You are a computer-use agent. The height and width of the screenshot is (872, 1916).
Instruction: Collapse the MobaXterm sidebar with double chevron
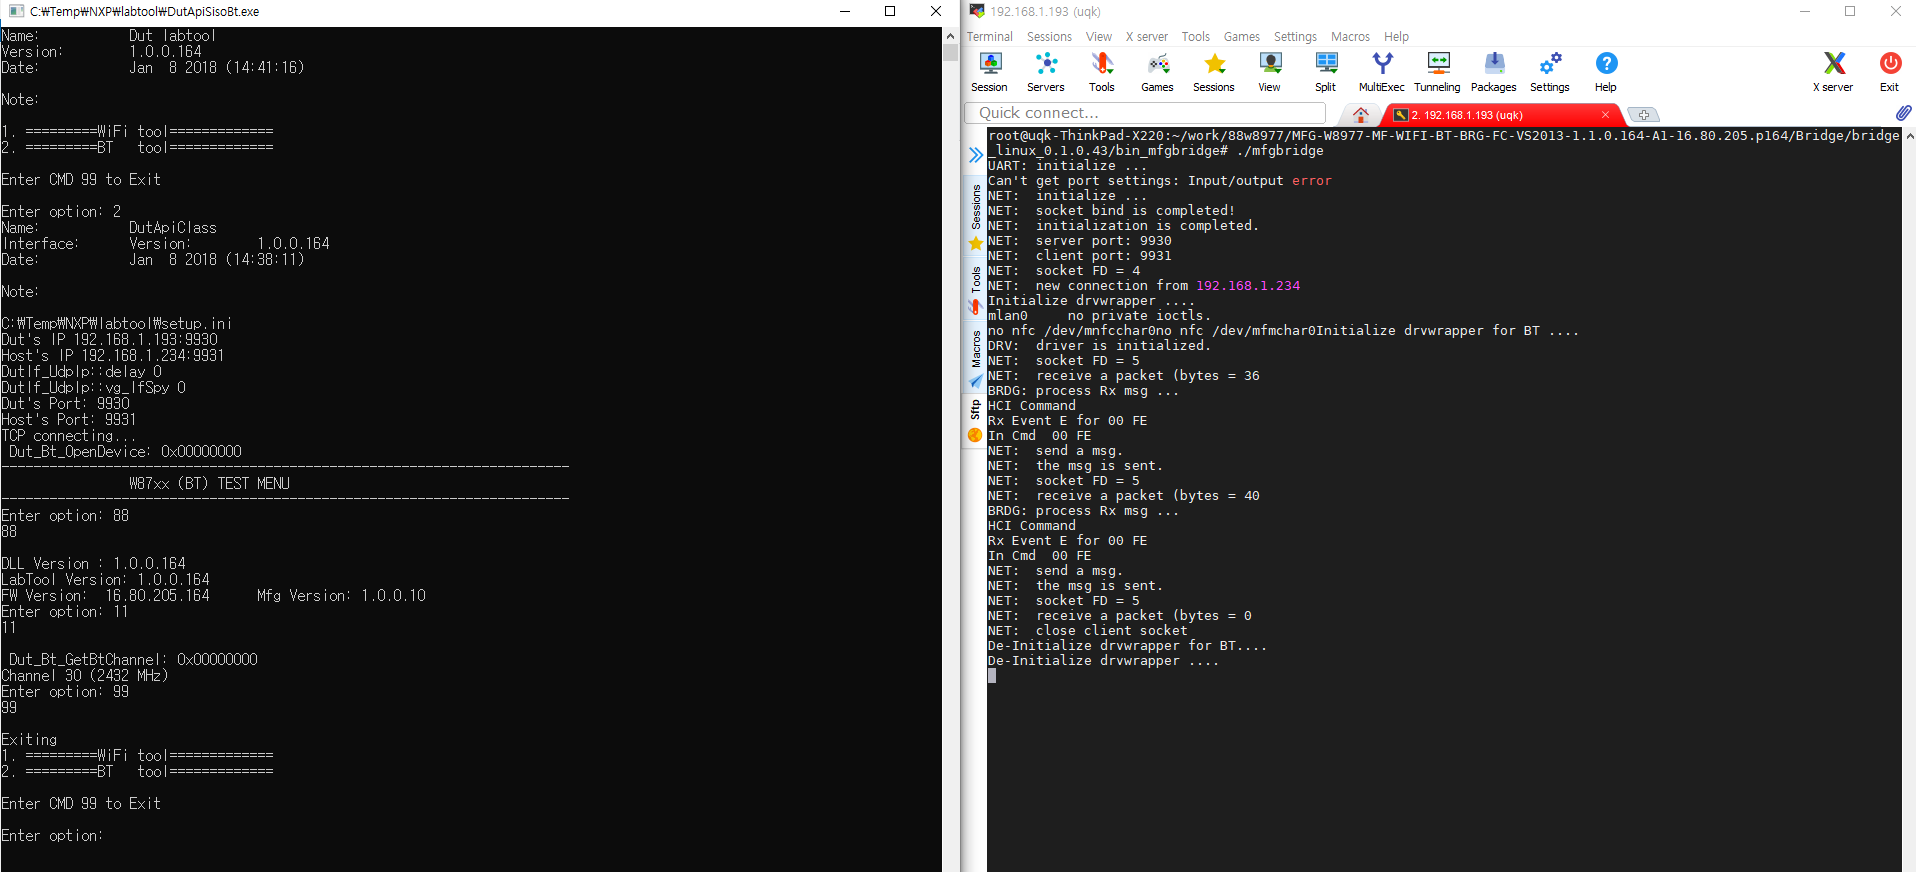pos(975,155)
